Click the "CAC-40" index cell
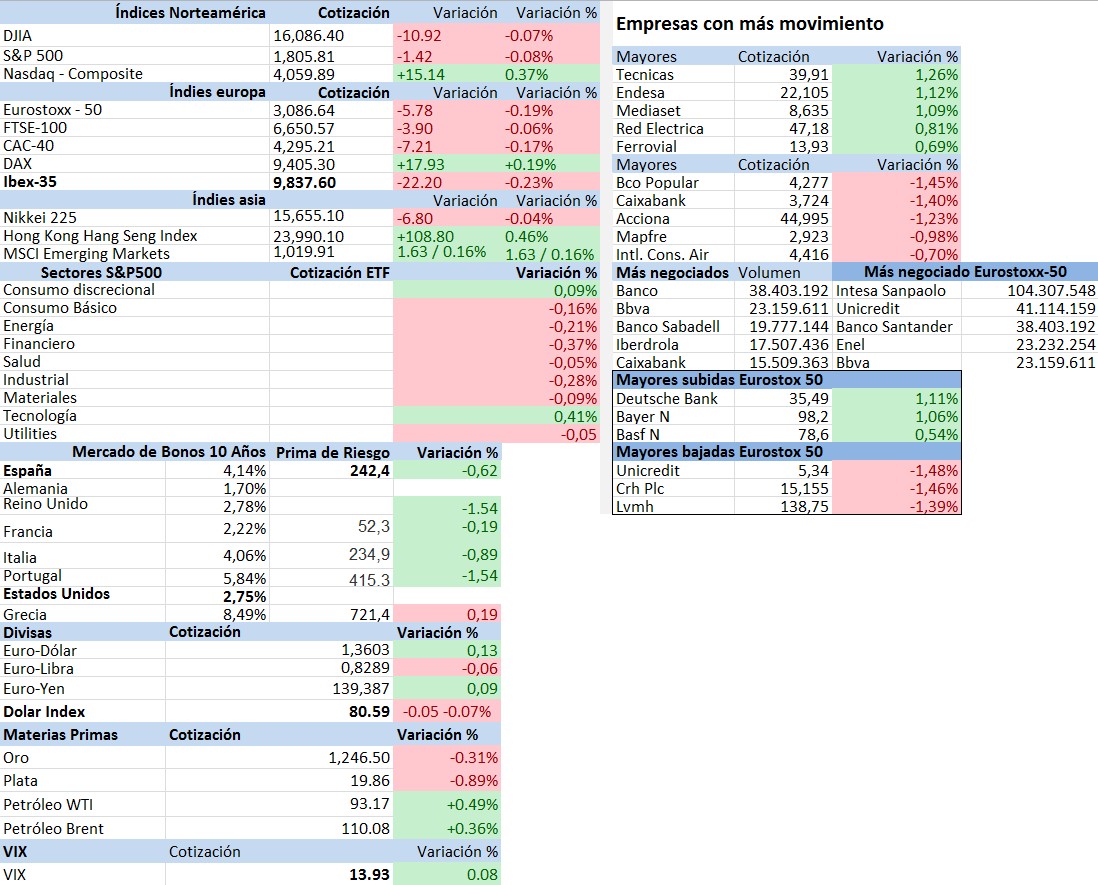Screen dimensions: 1098x885 click(29, 146)
